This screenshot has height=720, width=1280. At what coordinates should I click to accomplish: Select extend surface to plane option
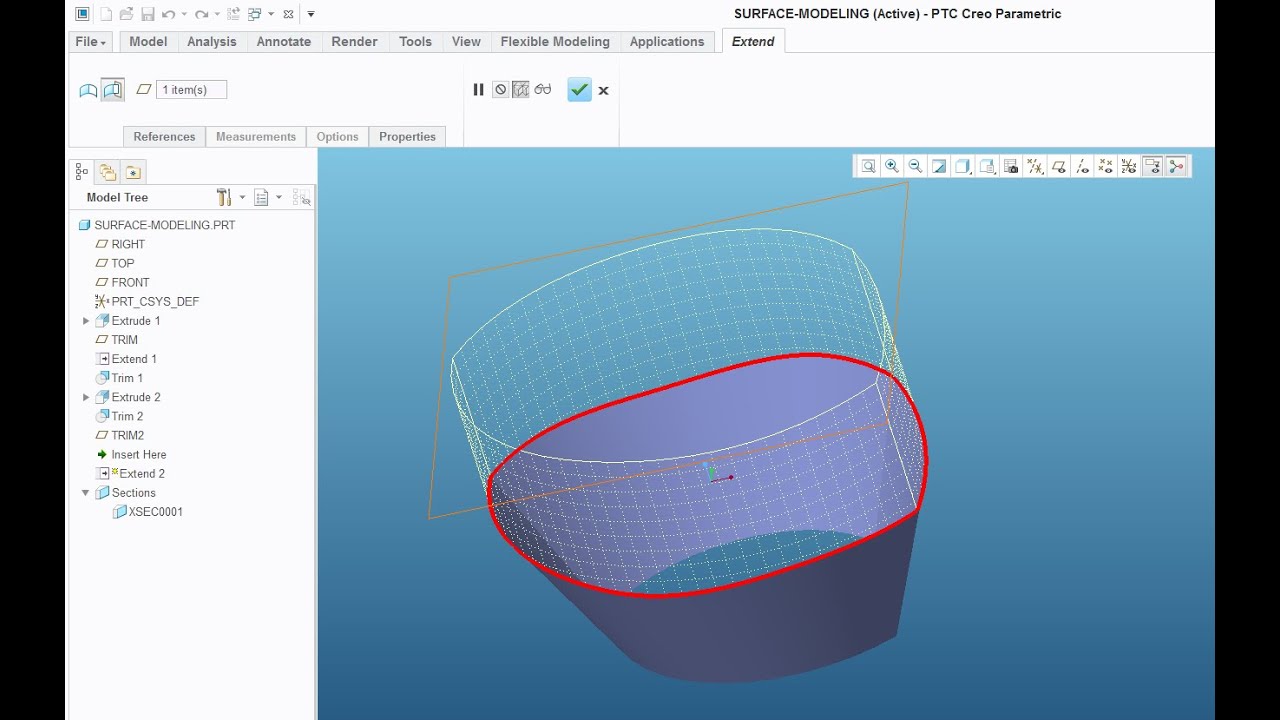click(x=112, y=90)
